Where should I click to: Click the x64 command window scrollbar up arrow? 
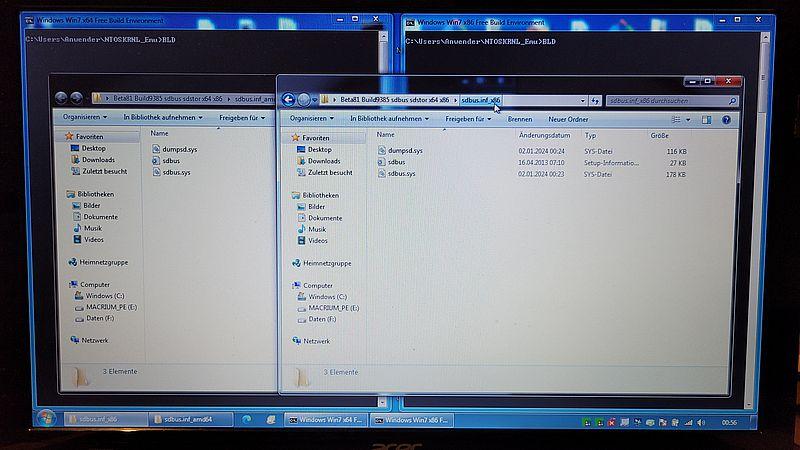coord(383,37)
